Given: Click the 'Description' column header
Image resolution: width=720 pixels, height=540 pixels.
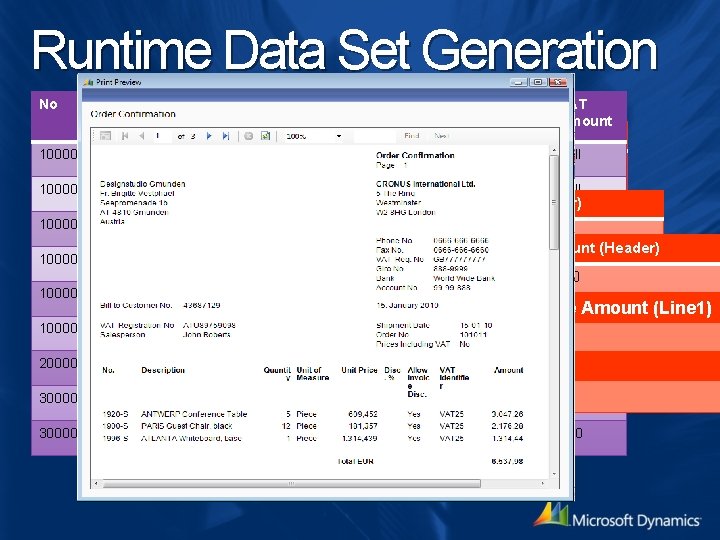Looking at the screenshot, I should [x=163, y=370].
